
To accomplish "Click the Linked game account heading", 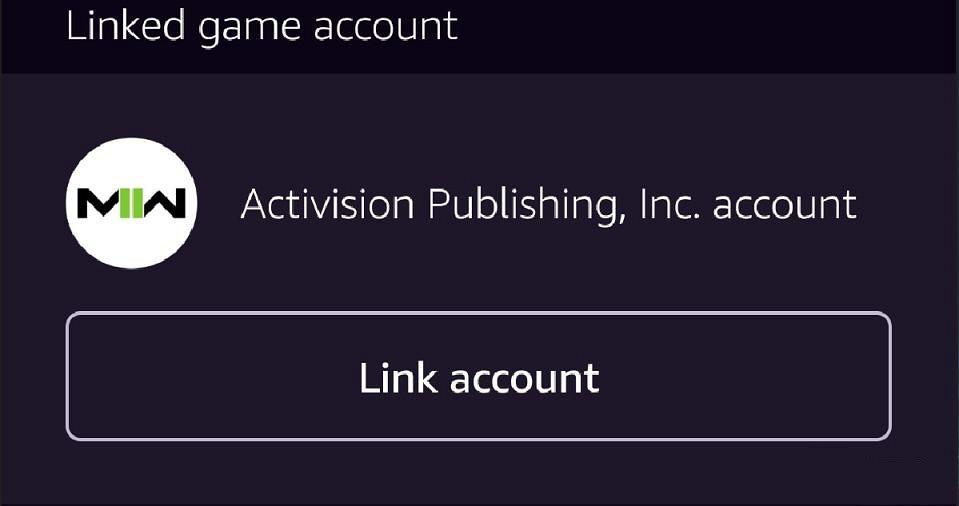I will (x=261, y=26).
